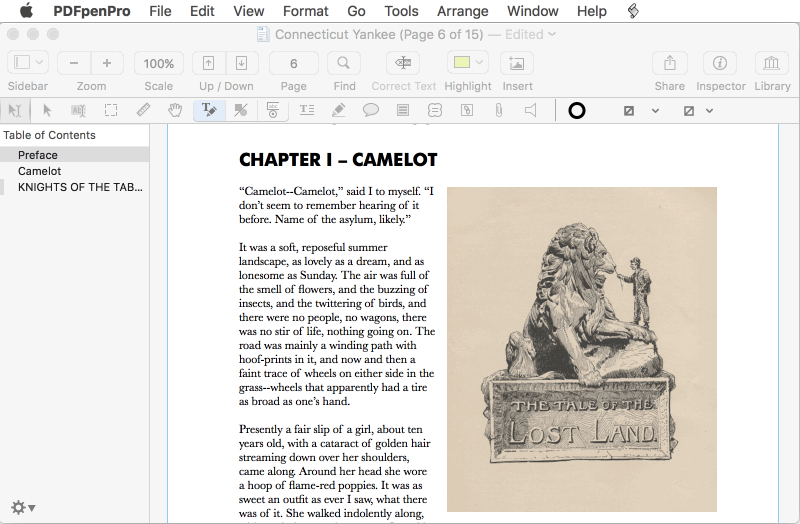Select the arrow edit tool

click(46, 110)
